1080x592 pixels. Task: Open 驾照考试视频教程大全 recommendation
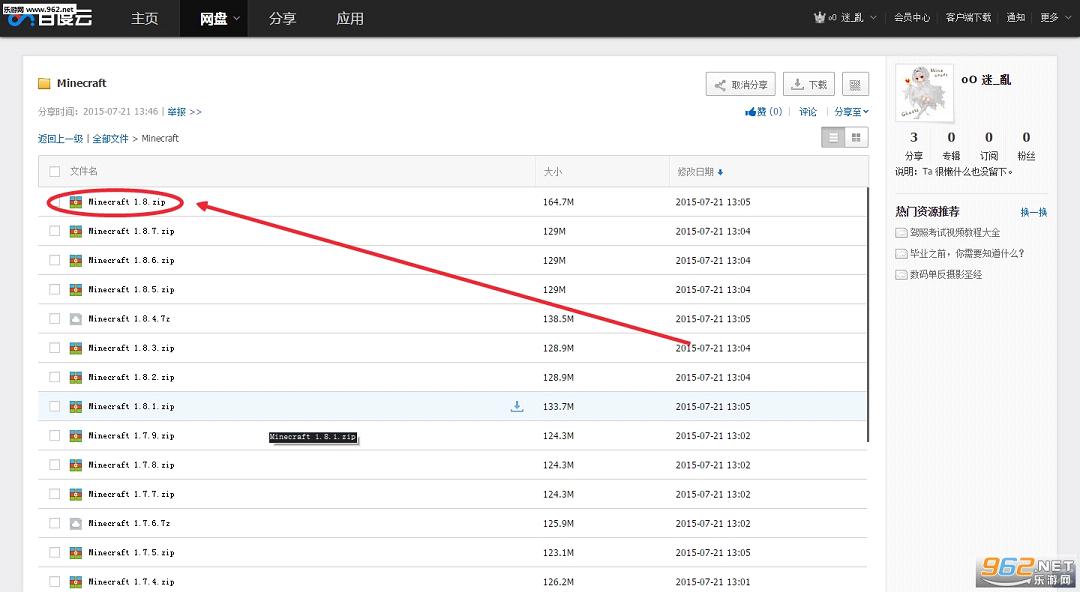(955, 233)
